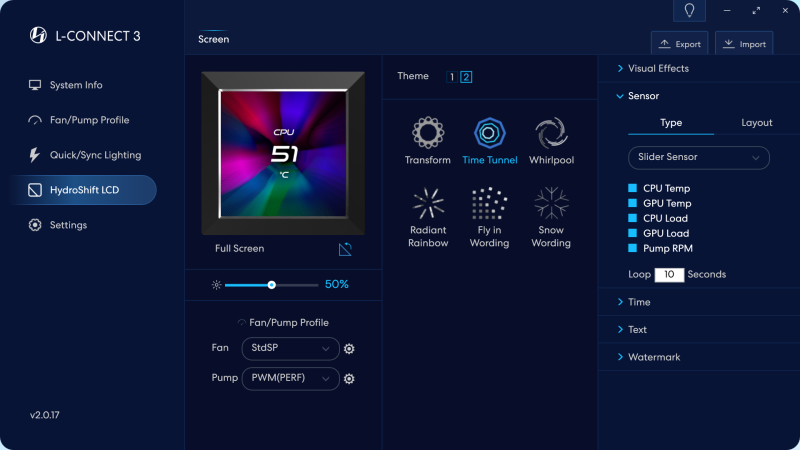800x450 pixels.
Task: Click the Export button
Action: (x=679, y=44)
